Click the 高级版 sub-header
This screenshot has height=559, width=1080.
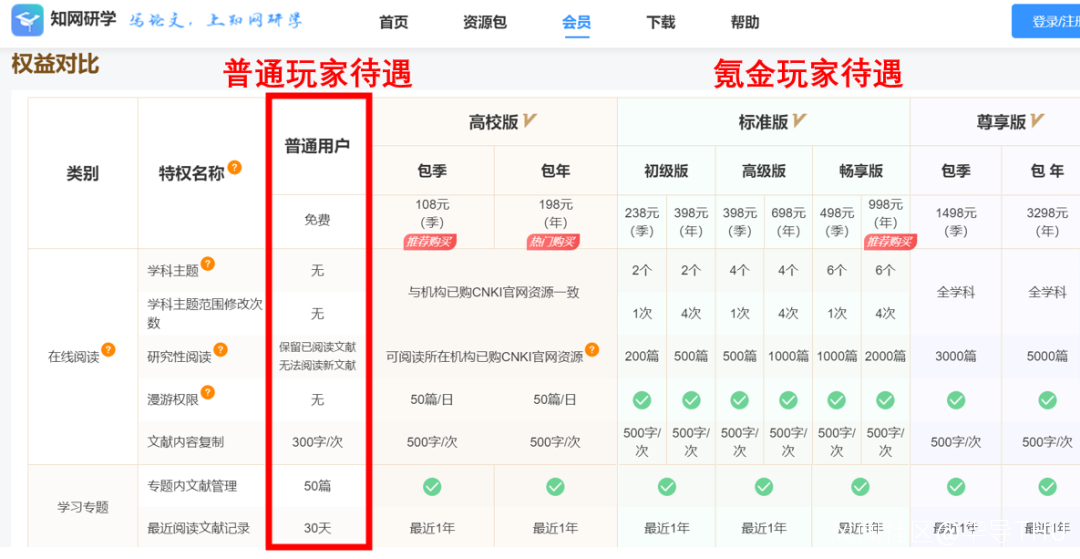[x=764, y=171]
